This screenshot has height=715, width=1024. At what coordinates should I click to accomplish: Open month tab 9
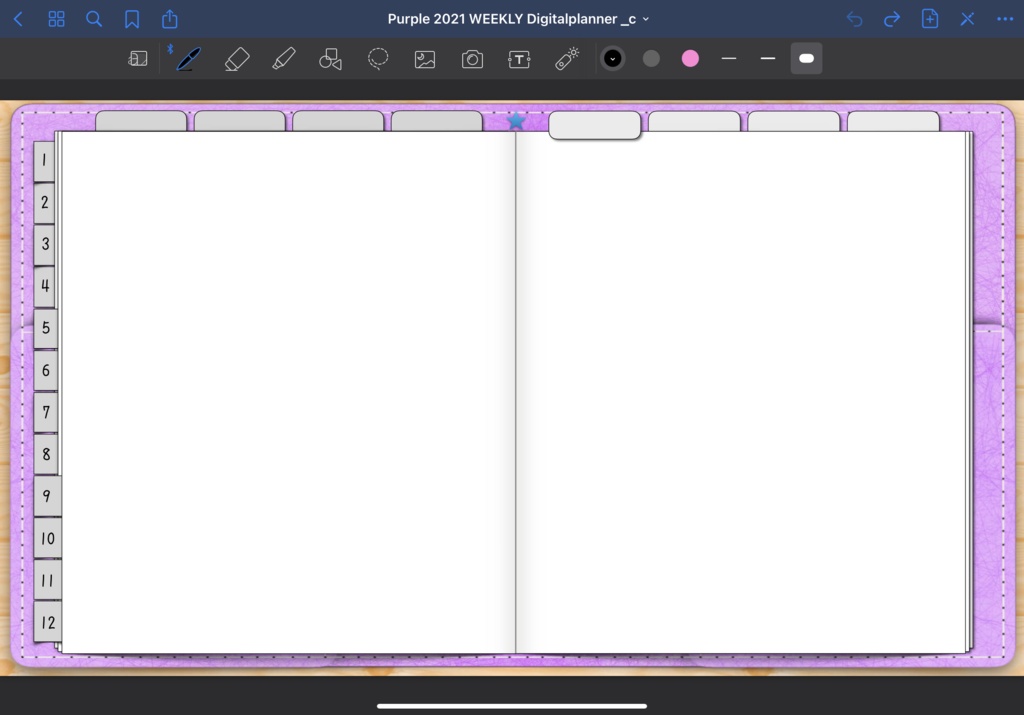[47, 496]
